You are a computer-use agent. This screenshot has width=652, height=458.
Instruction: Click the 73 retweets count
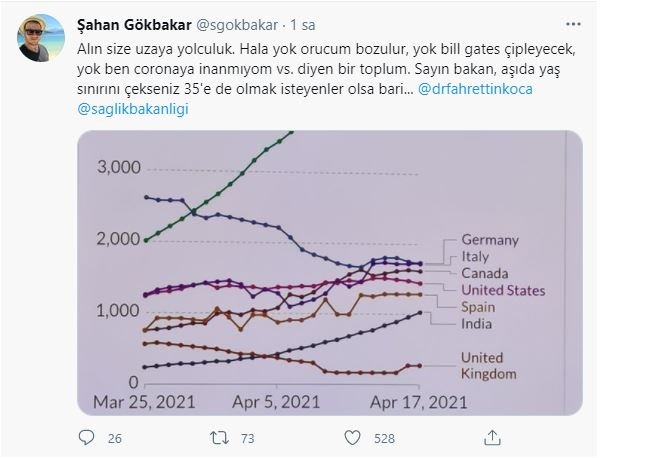pos(247,438)
